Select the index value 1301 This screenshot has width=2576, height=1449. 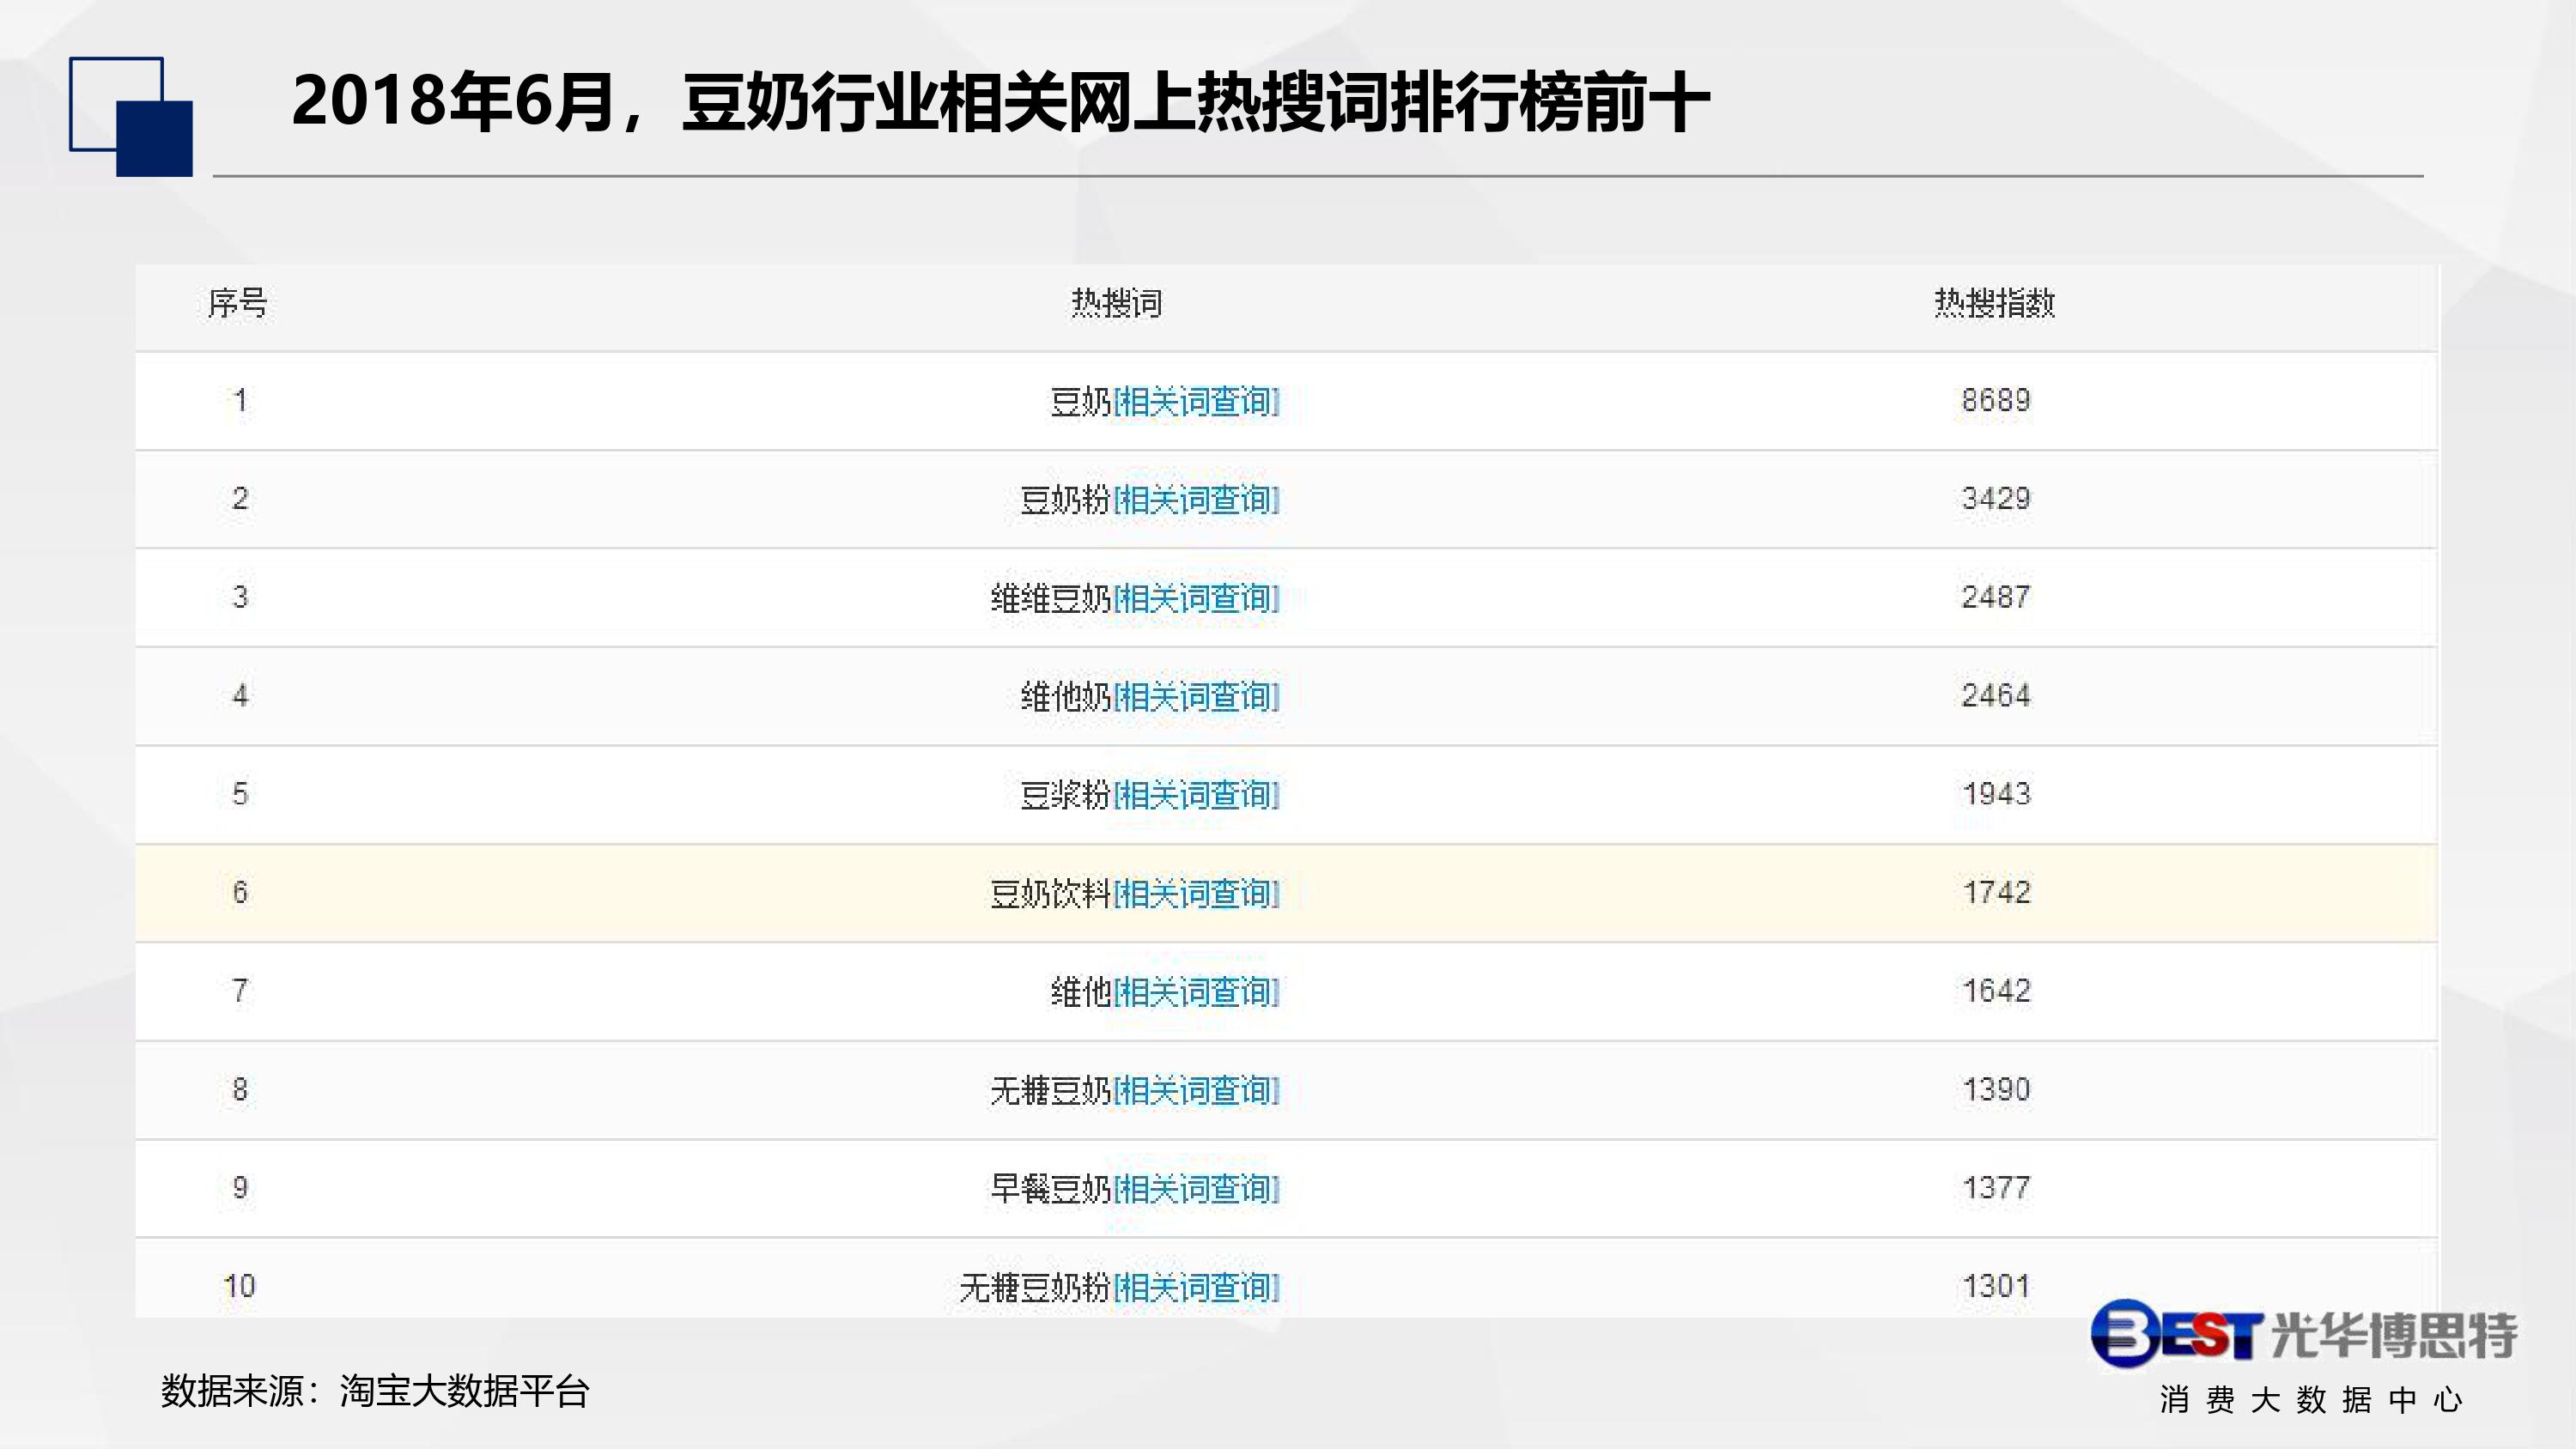click(x=1996, y=1286)
